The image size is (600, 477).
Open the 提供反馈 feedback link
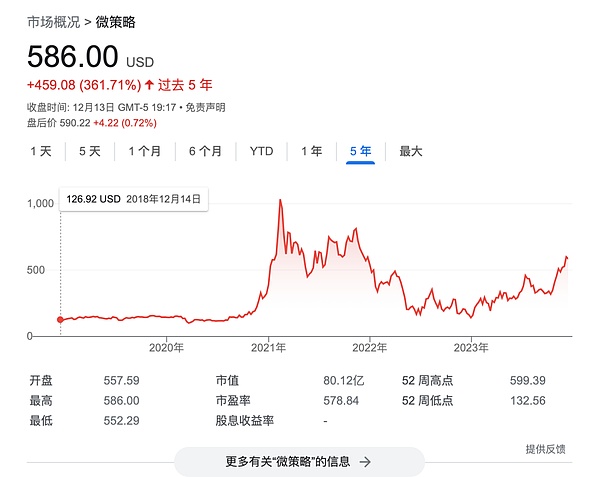click(x=545, y=449)
